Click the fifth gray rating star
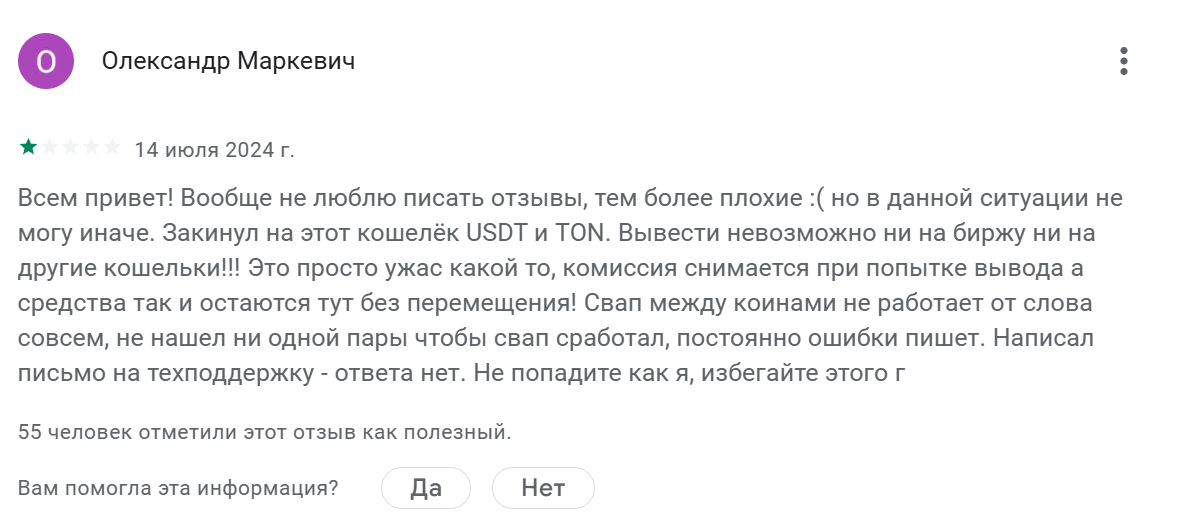 (x=112, y=148)
